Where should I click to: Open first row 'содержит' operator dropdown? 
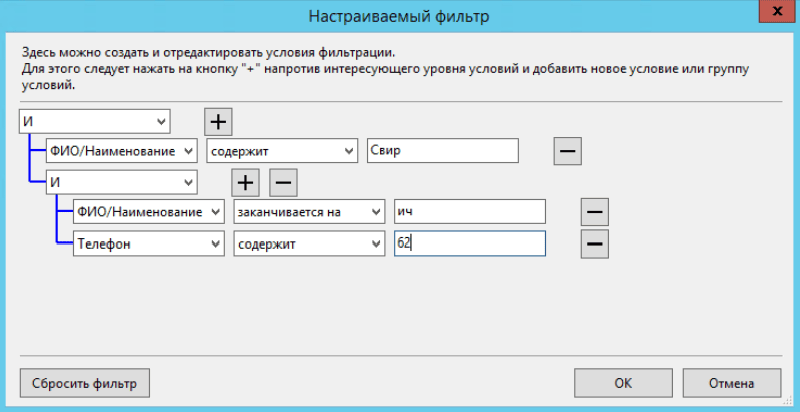click(x=282, y=151)
